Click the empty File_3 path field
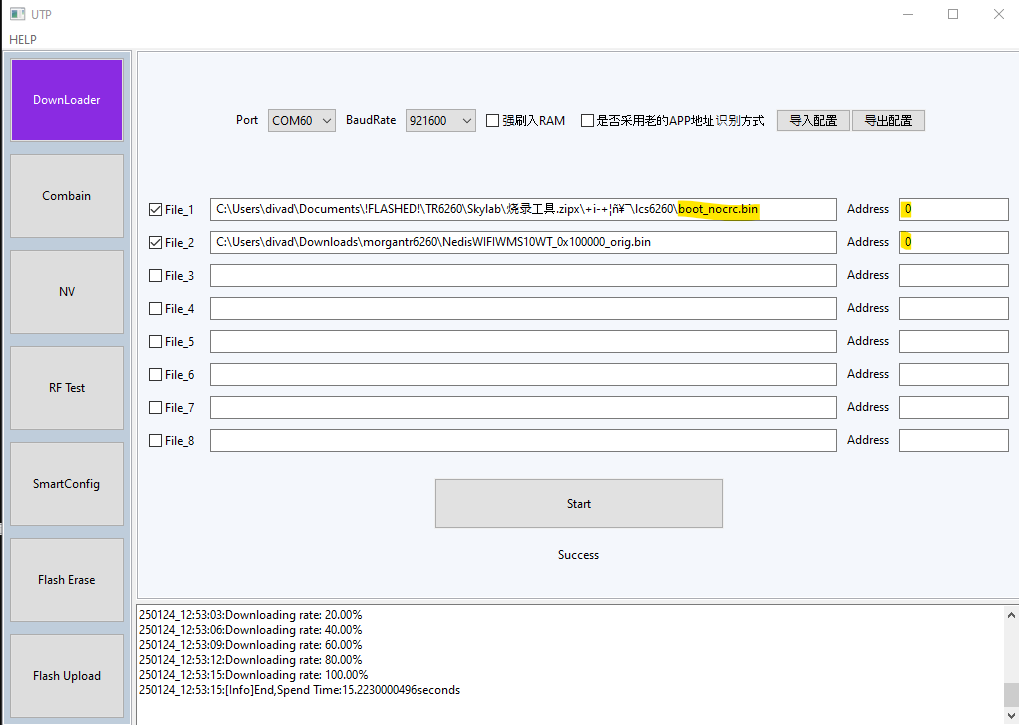Image resolution: width=1019 pixels, height=725 pixels. [x=523, y=275]
